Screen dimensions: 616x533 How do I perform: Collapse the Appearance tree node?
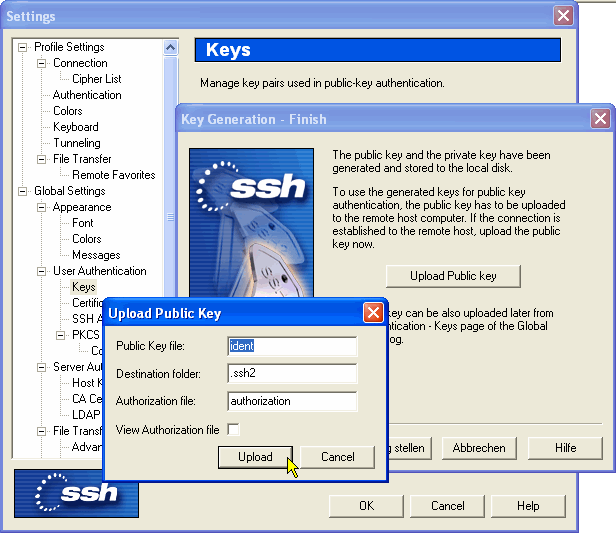(41, 207)
